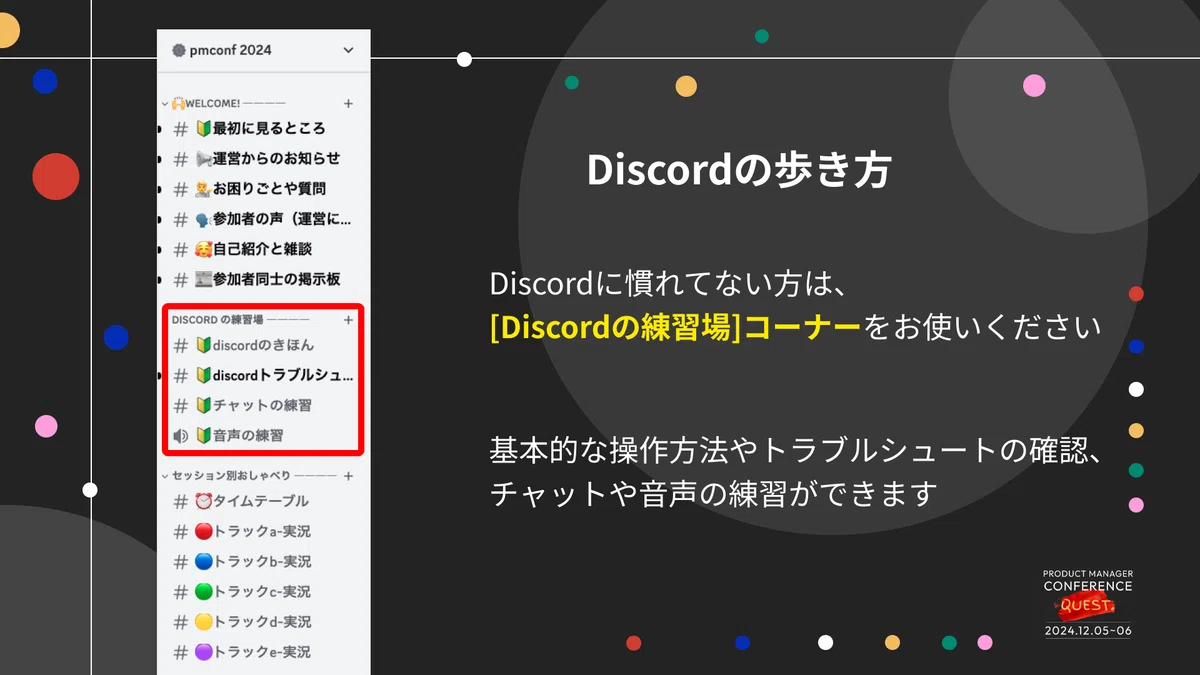Open the 自己紹介と雑談 channel
Screen dimensions: 1200x675
coord(263,249)
